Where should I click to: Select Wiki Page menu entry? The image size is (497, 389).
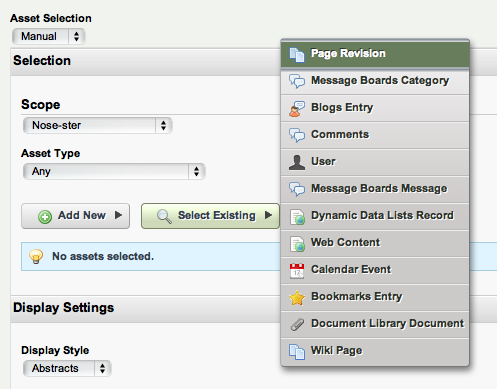tap(375, 351)
